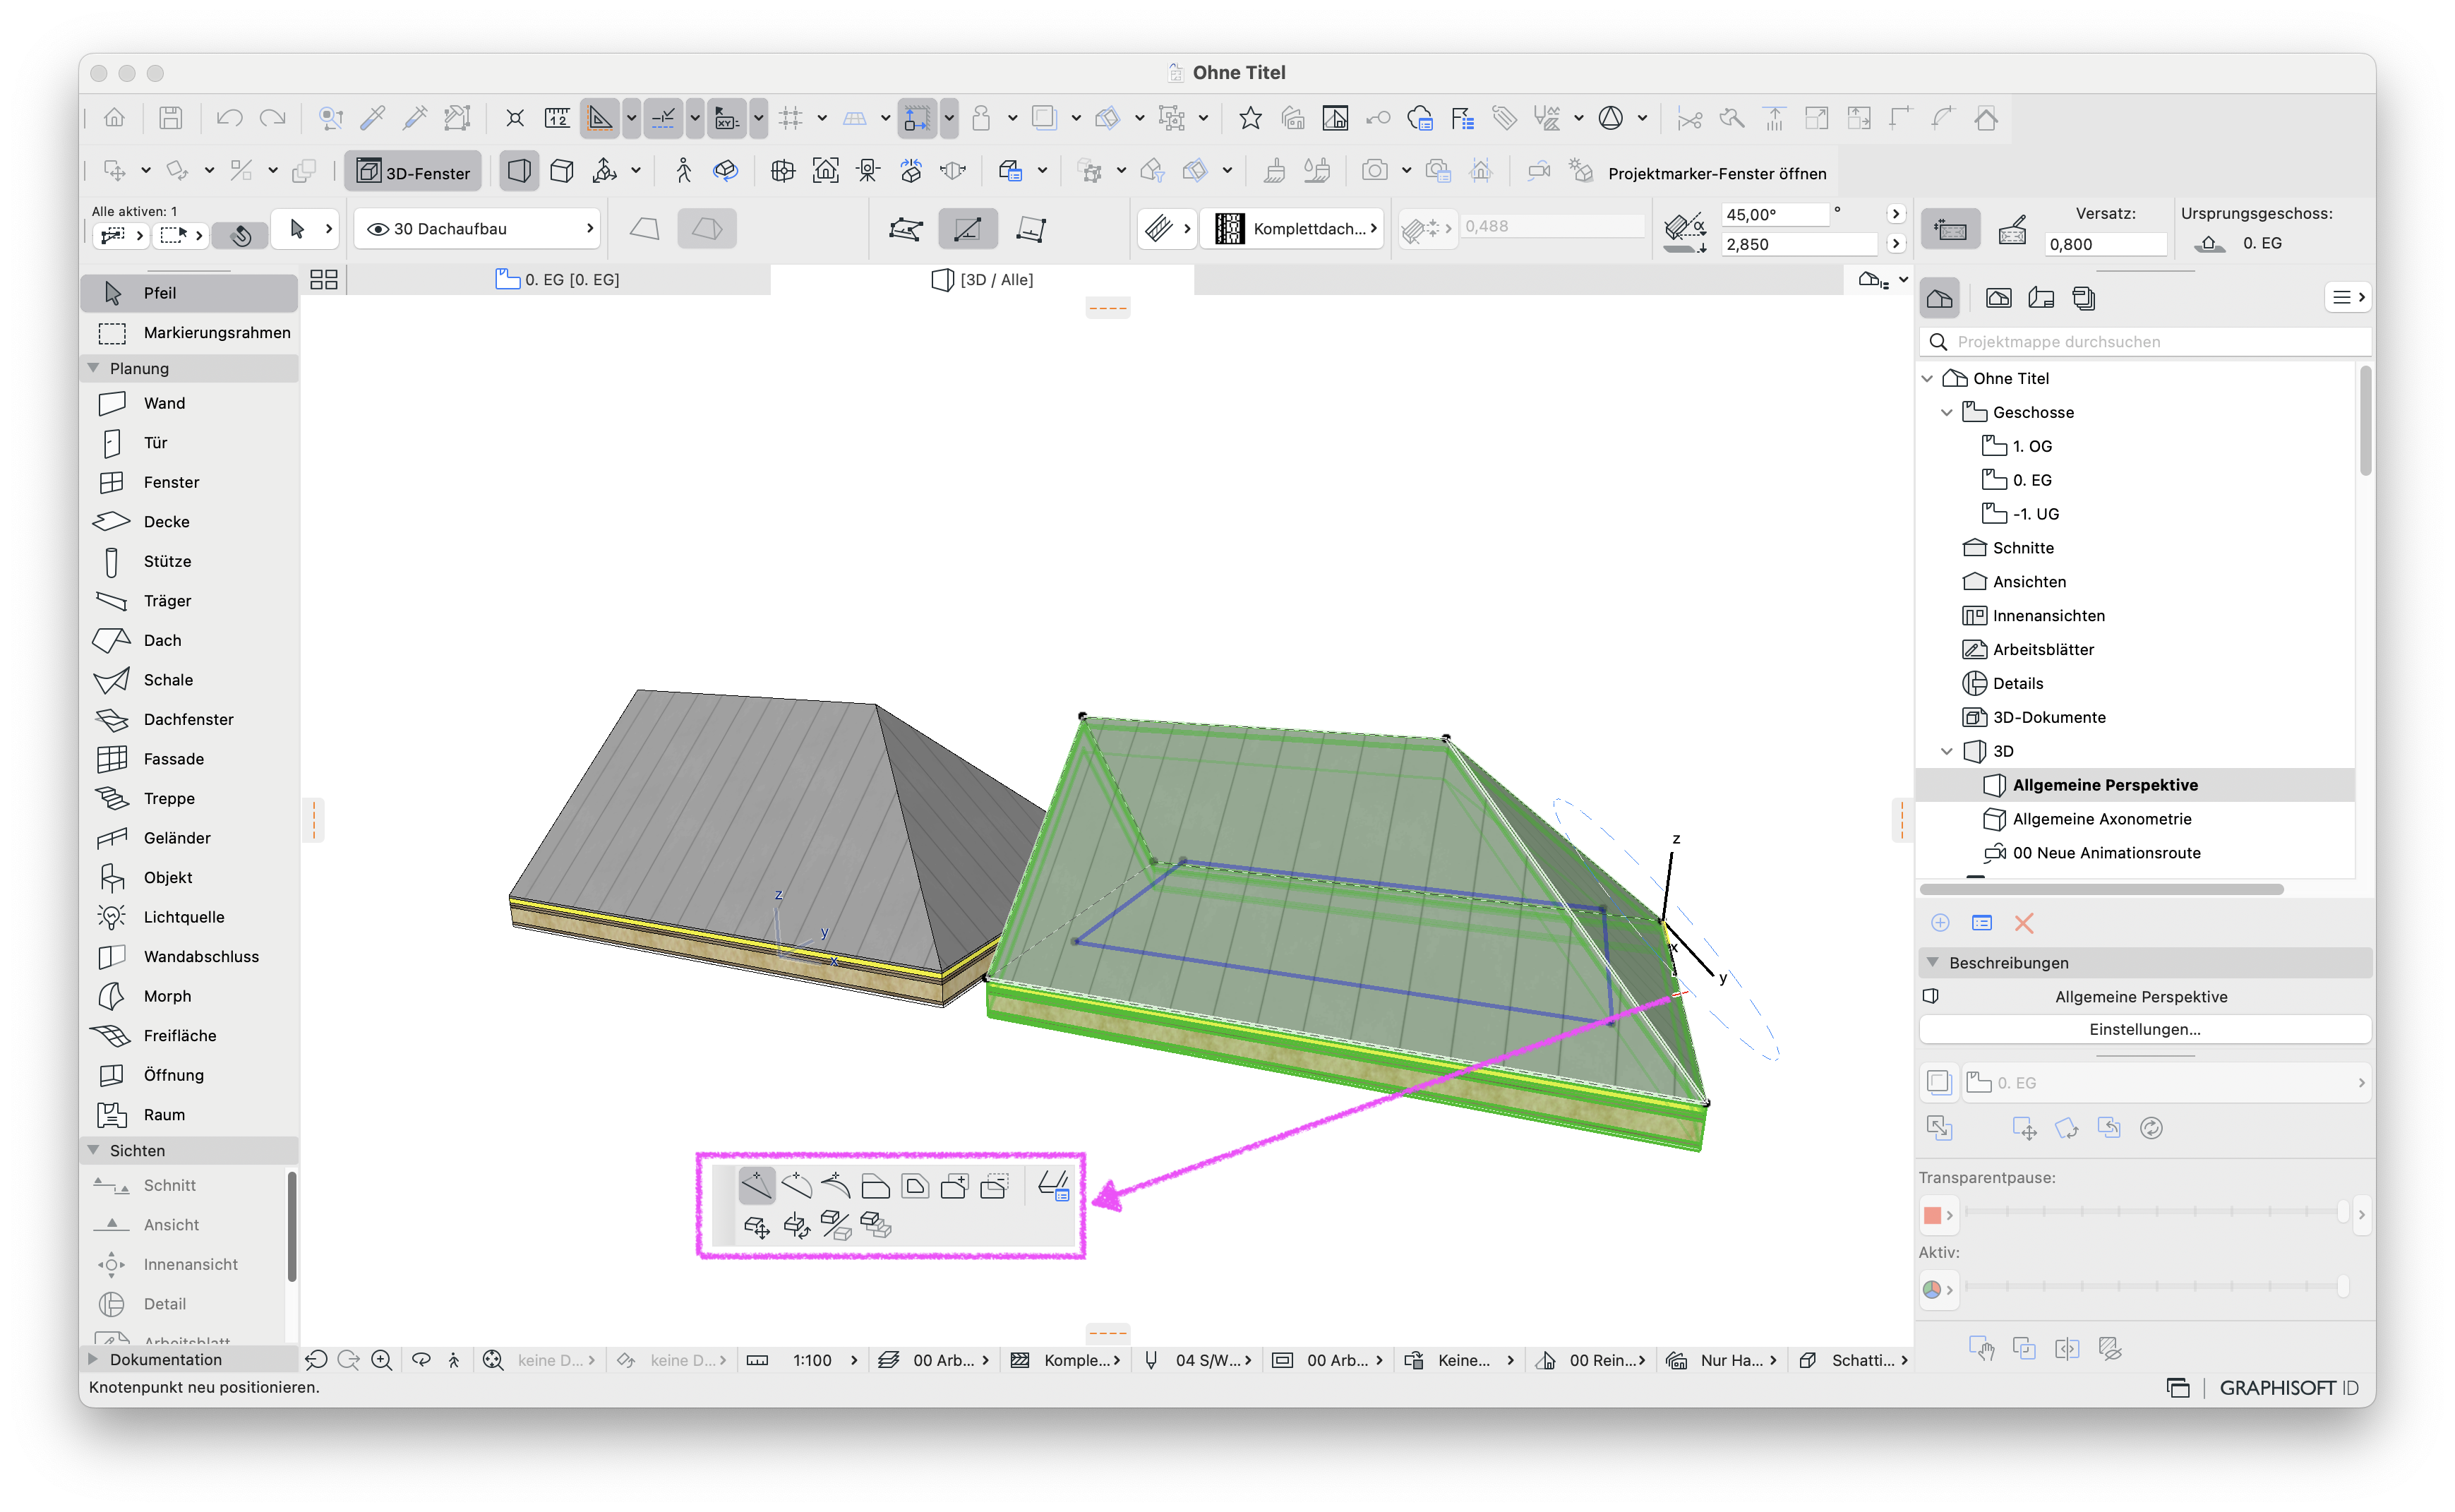Toggle the second roof construction method icon
Screen dimensions: 2455x1512
pyautogui.click(x=967, y=229)
